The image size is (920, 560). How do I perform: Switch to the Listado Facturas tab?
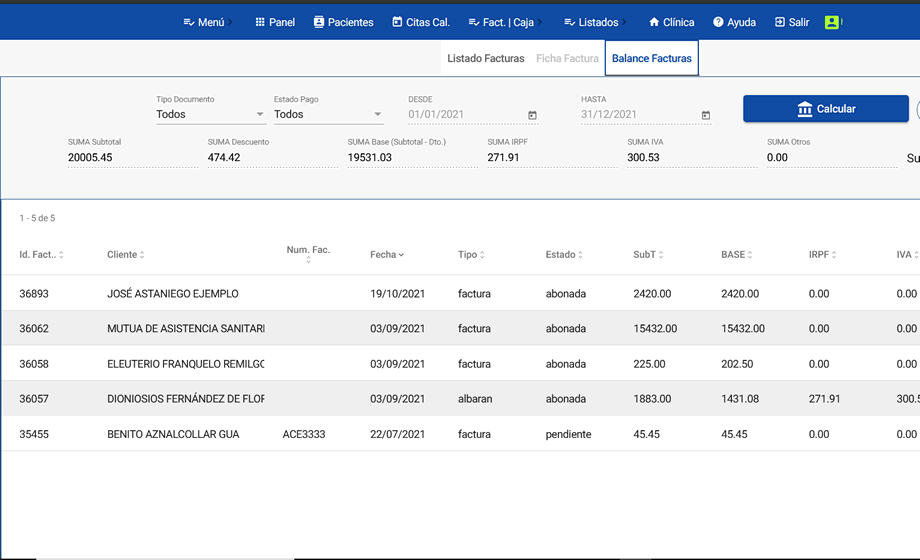click(485, 58)
